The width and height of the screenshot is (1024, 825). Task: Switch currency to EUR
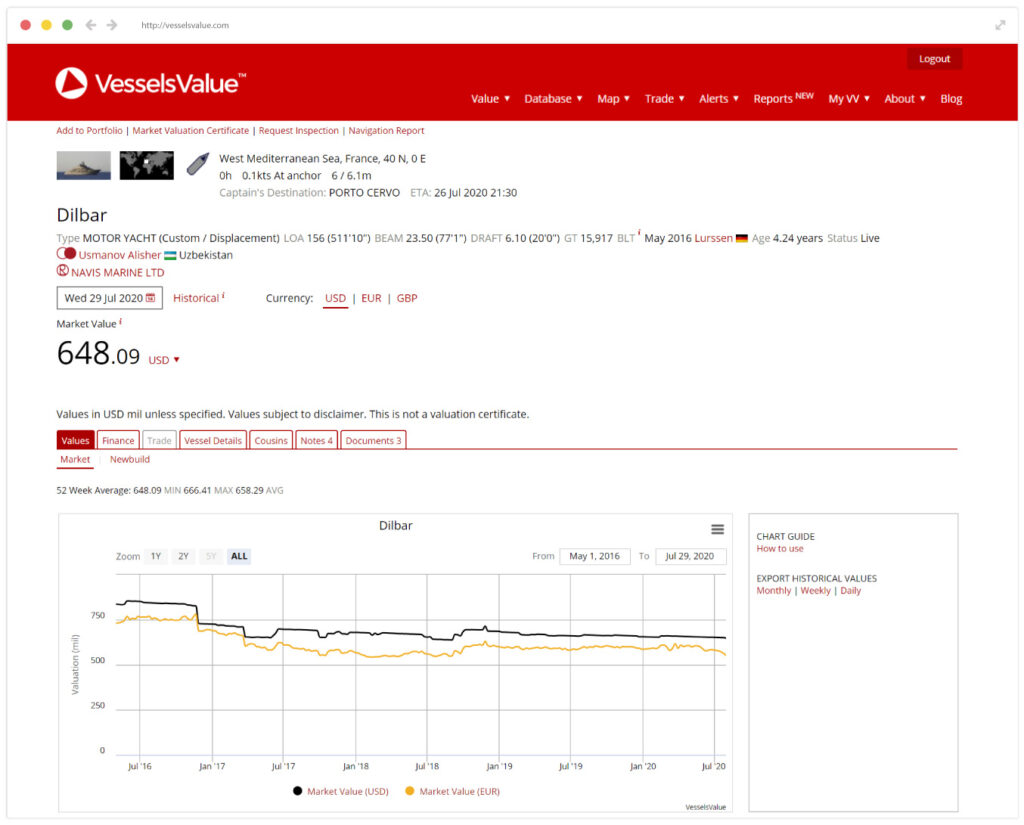[371, 298]
